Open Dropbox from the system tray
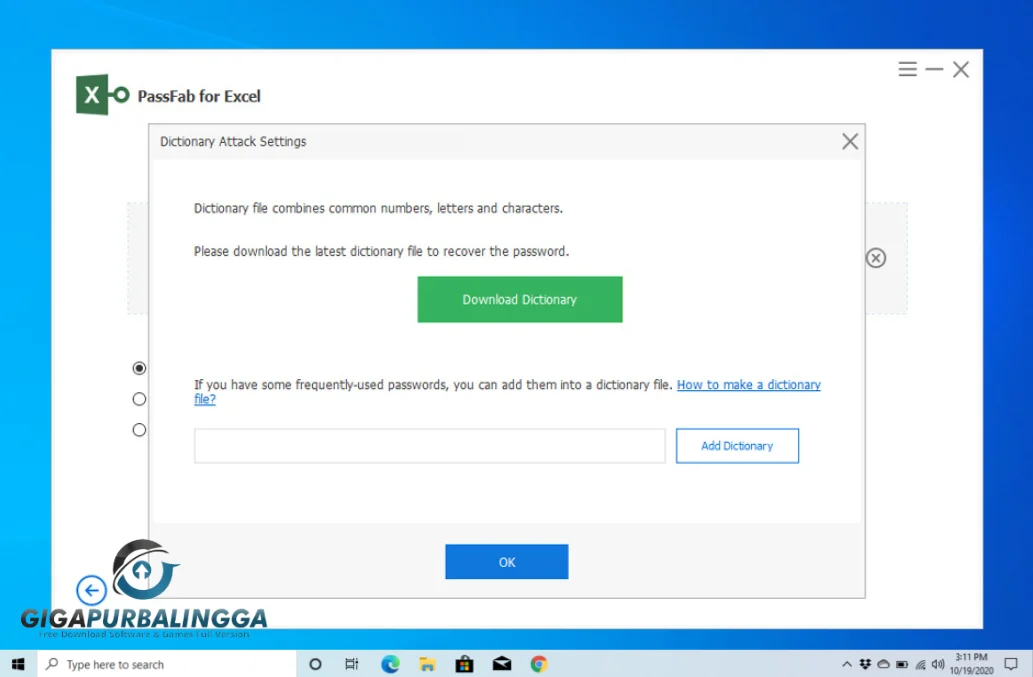 click(x=865, y=663)
